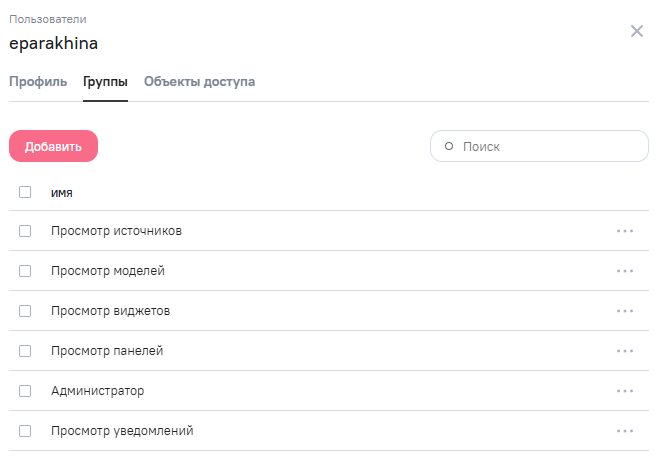Open three-dot menu for Администратор row
The image size is (664, 460).
pyautogui.click(x=625, y=391)
